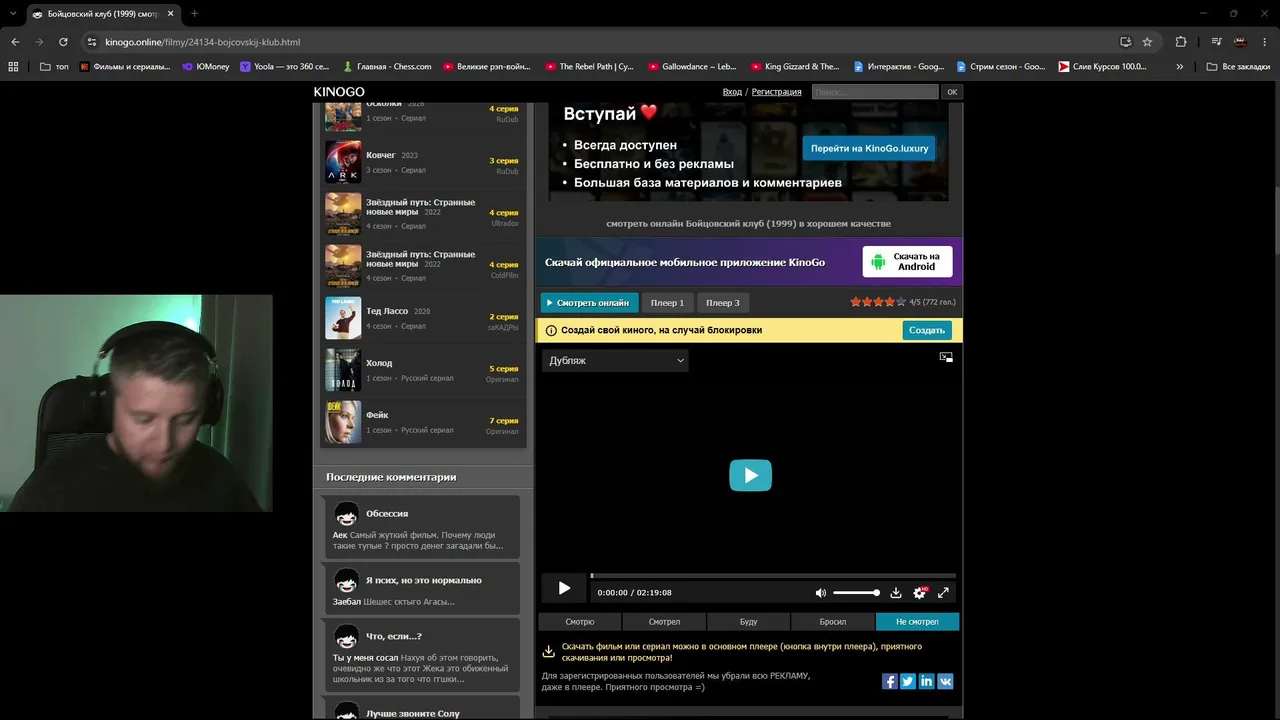Viewport: 1280px width, 720px height.
Task: Focus the site search field
Action: click(875, 92)
